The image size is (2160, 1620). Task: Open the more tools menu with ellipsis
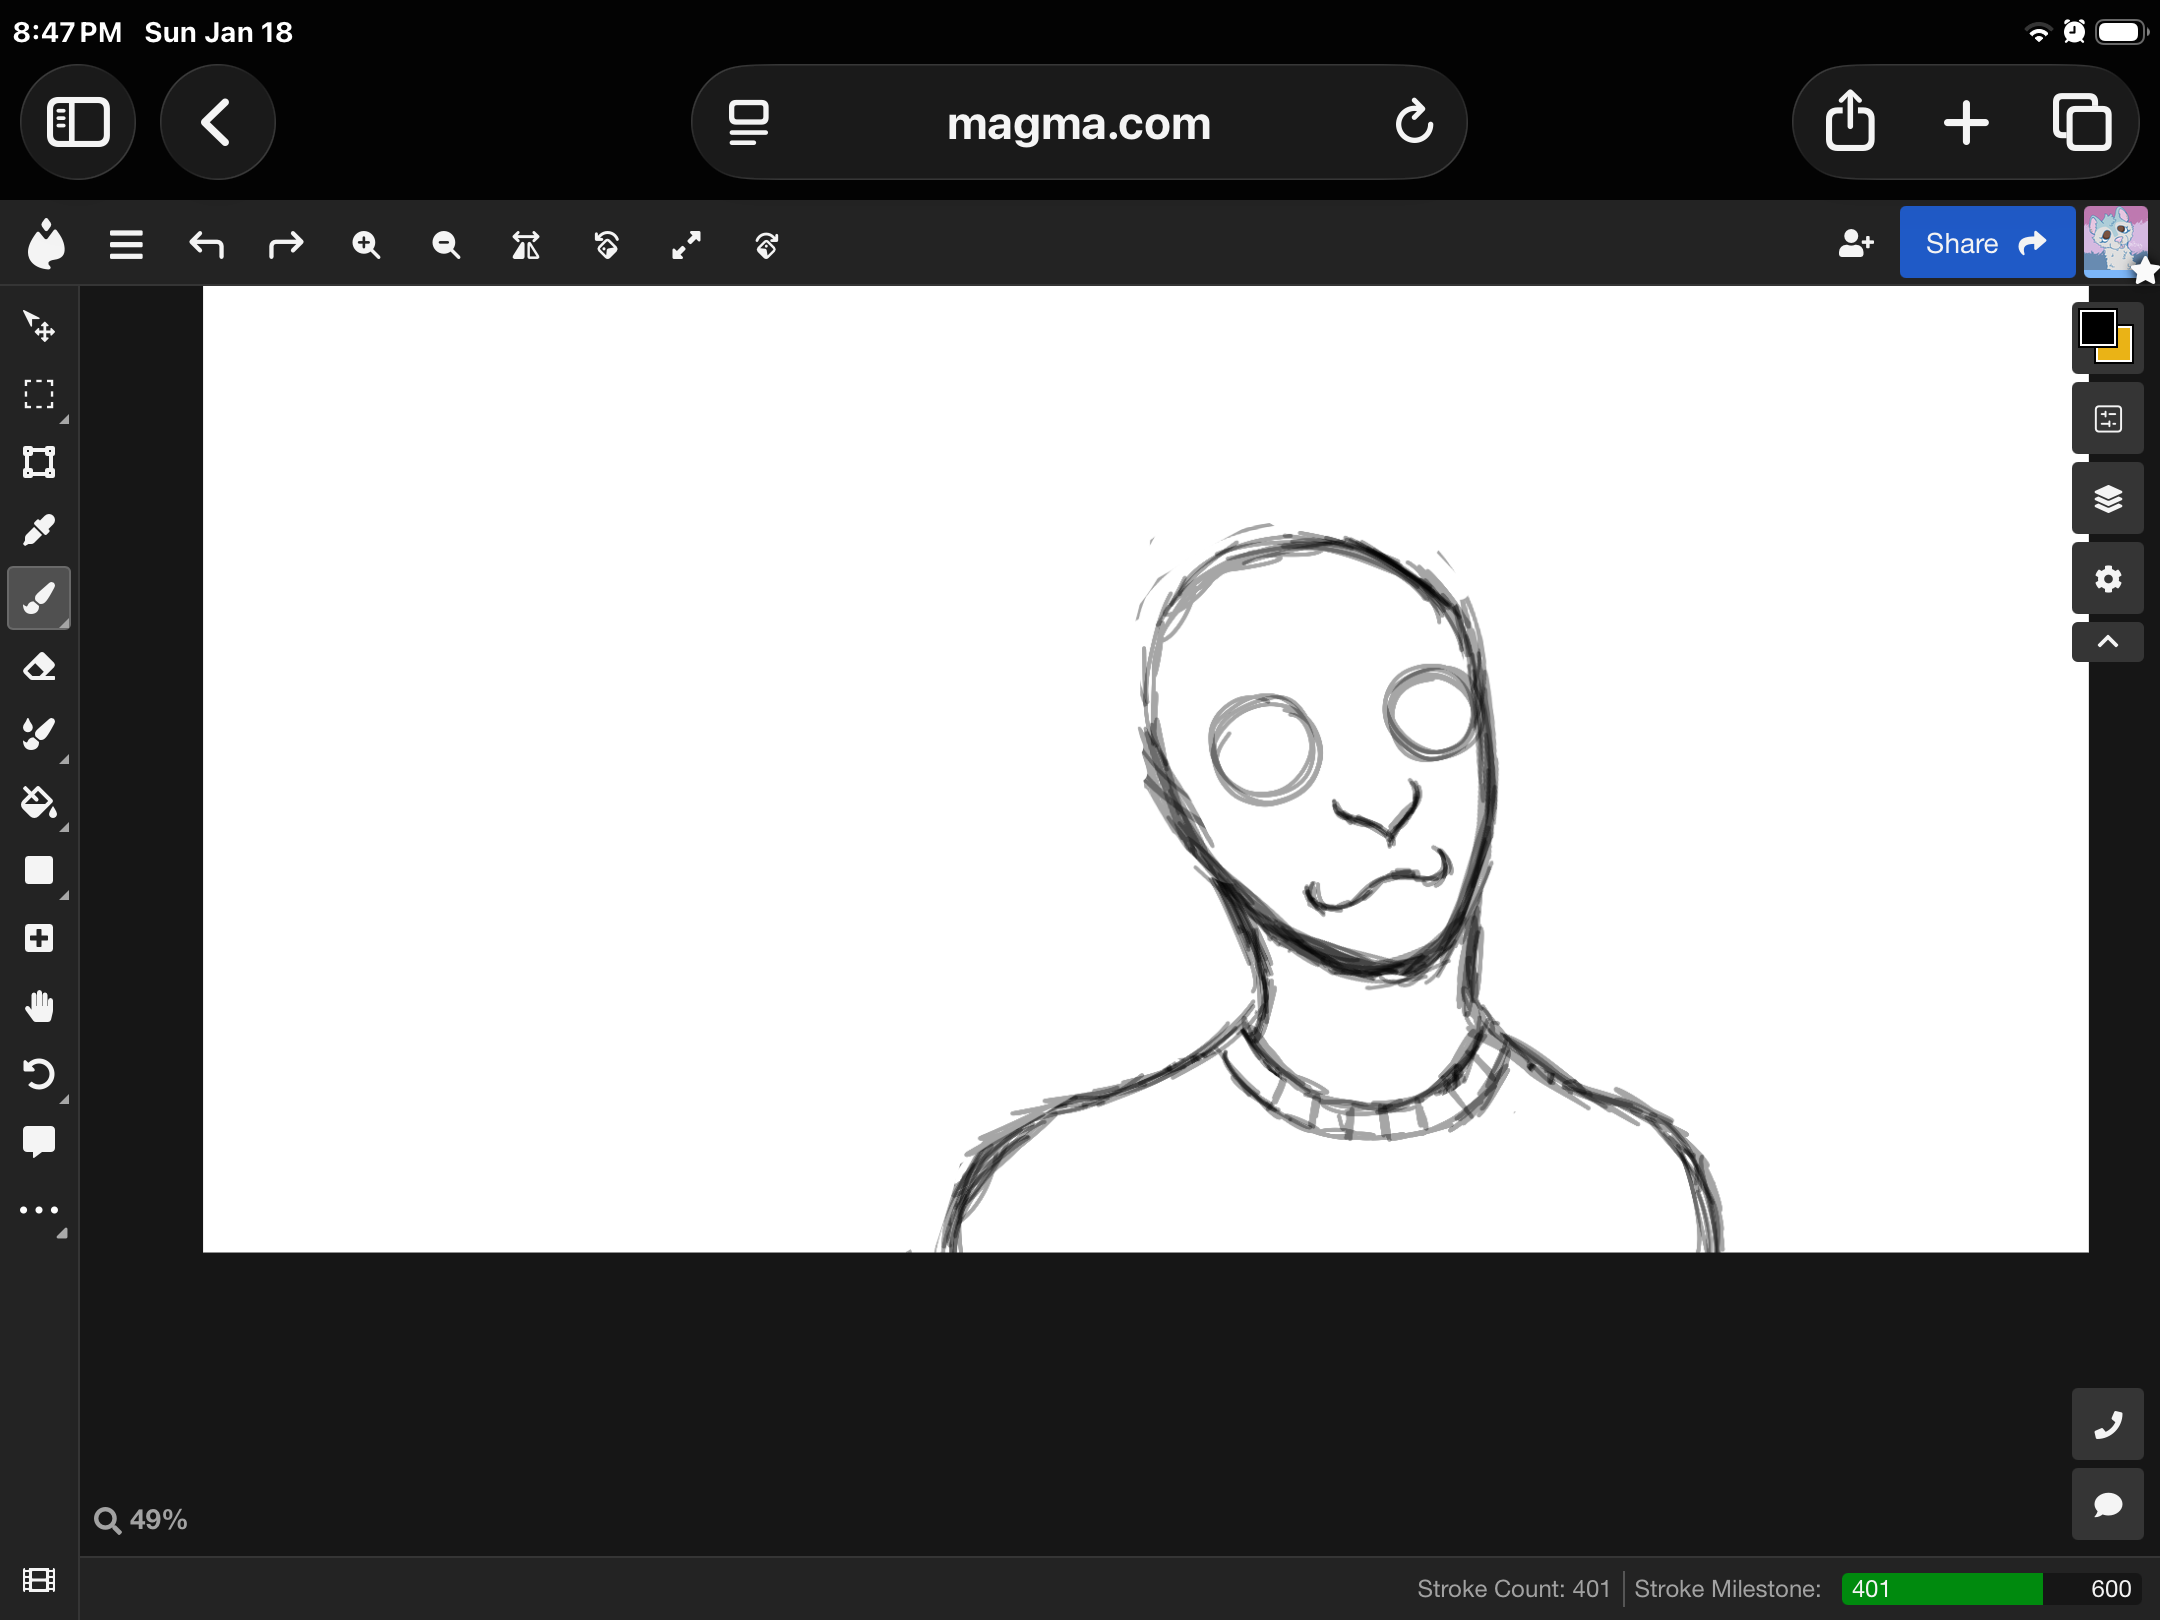(39, 1209)
